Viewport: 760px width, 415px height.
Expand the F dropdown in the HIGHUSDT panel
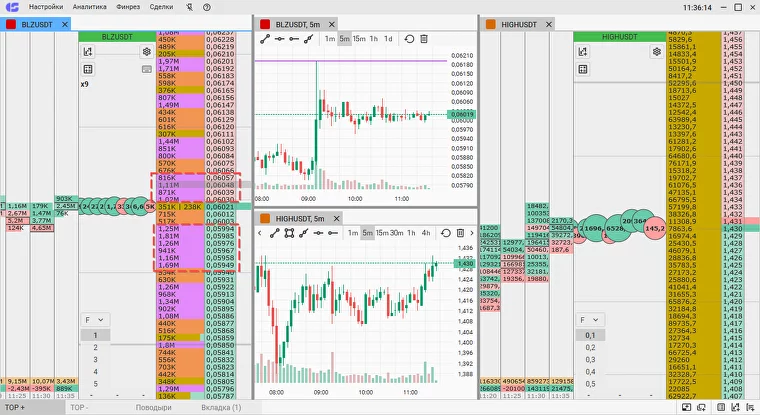[x=589, y=320]
